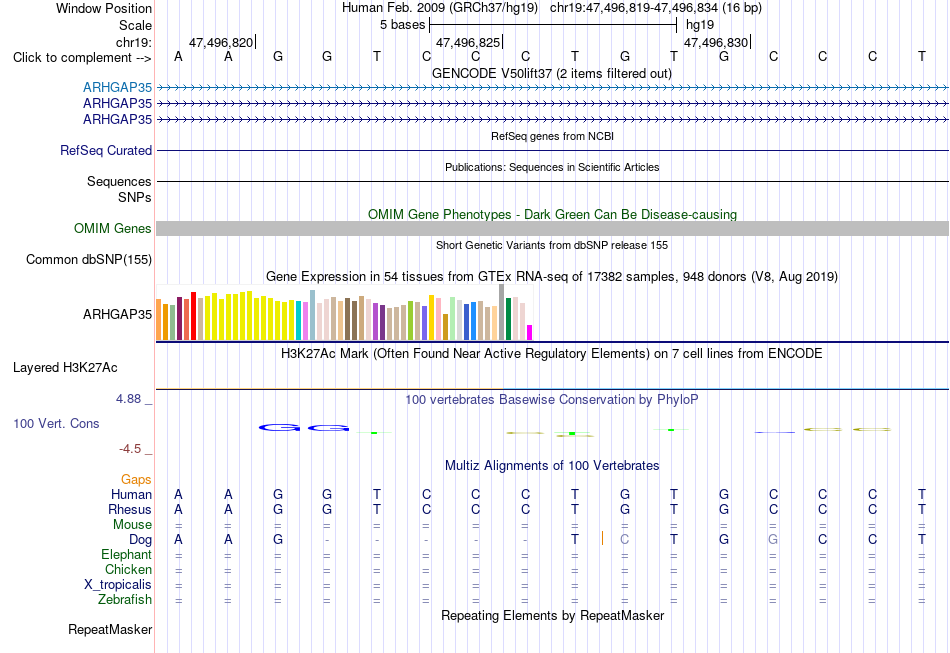Click 'OMIM Gene Phenotypes - Dark Green' track title
Screen dimensions: 950x653
click(x=552, y=214)
